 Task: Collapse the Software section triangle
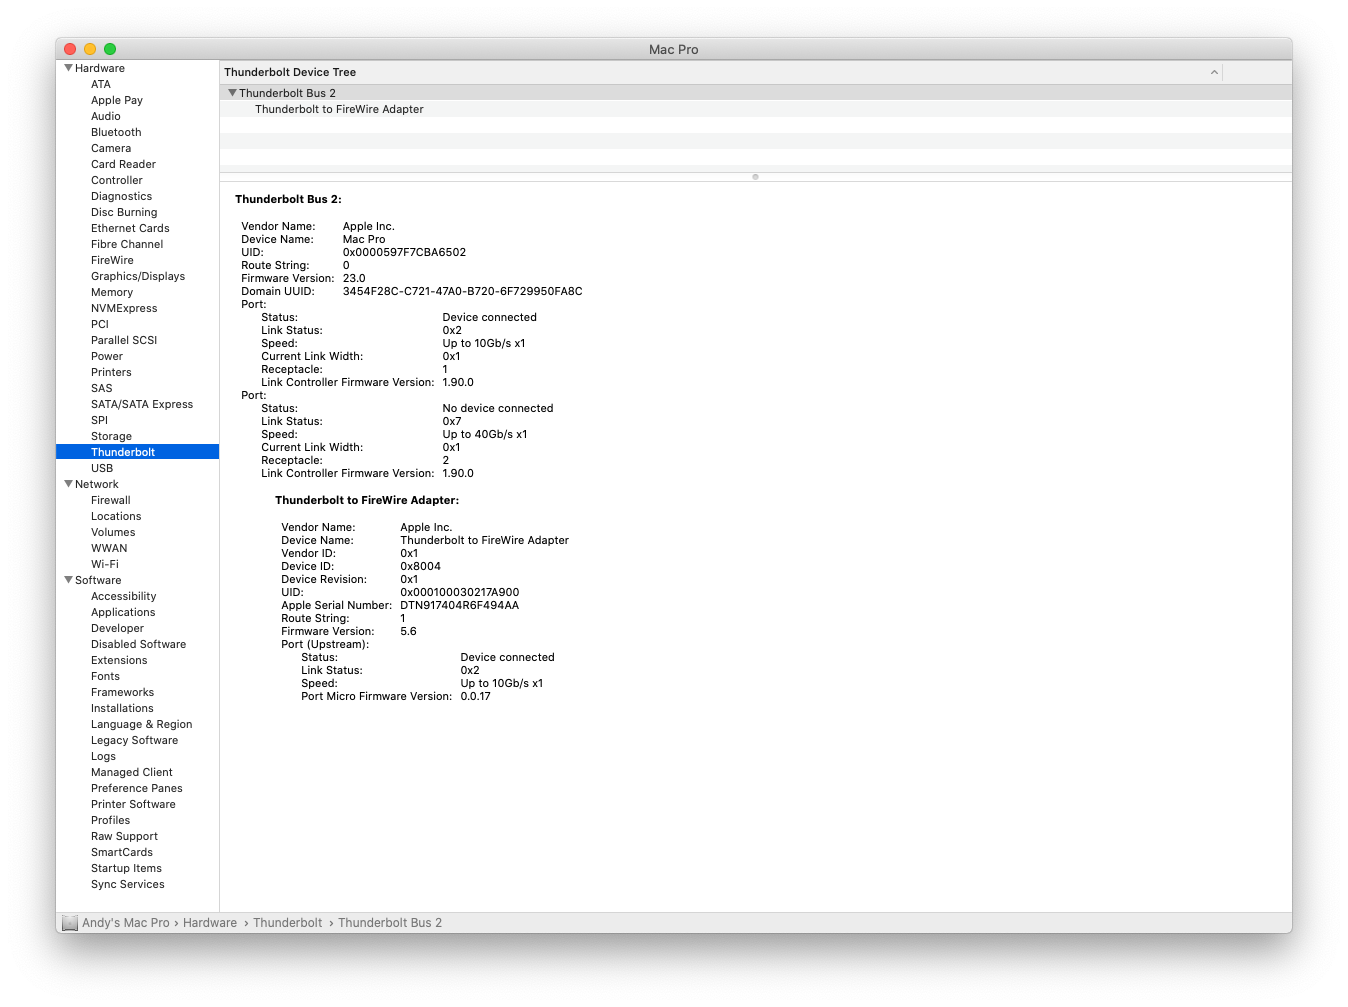pyautogui.click(x=68, y=580)
